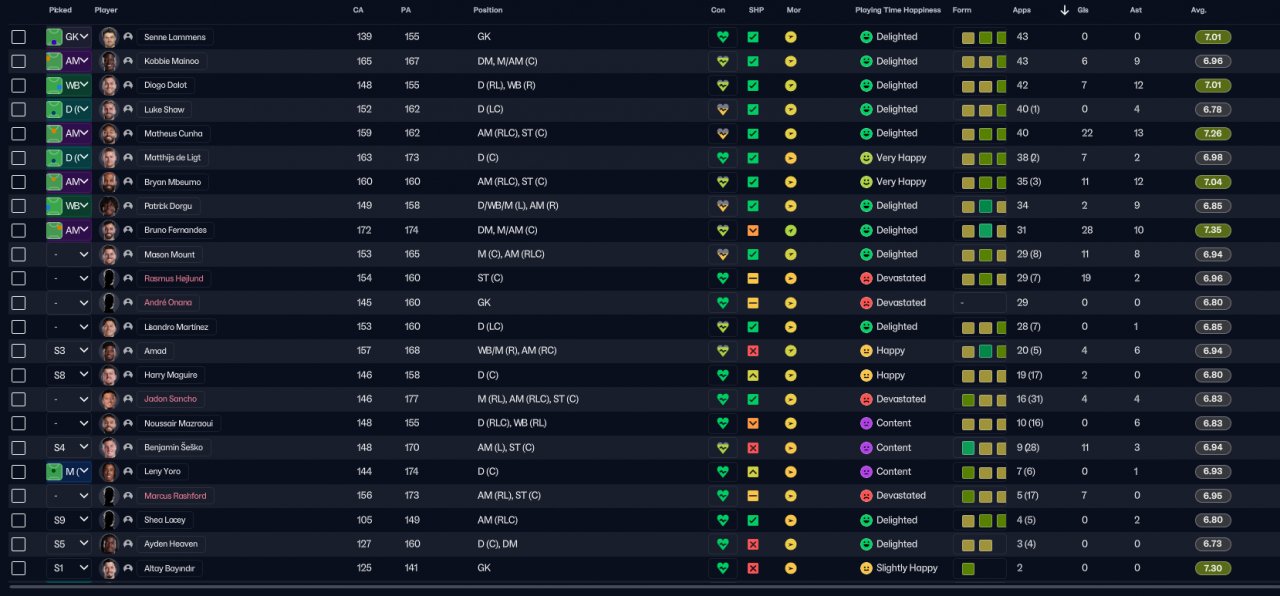The height and width of the screenshot is (596, 1280).
Task: Click Patrick Dorgu's form rating squares
Action: coord(980,206)
